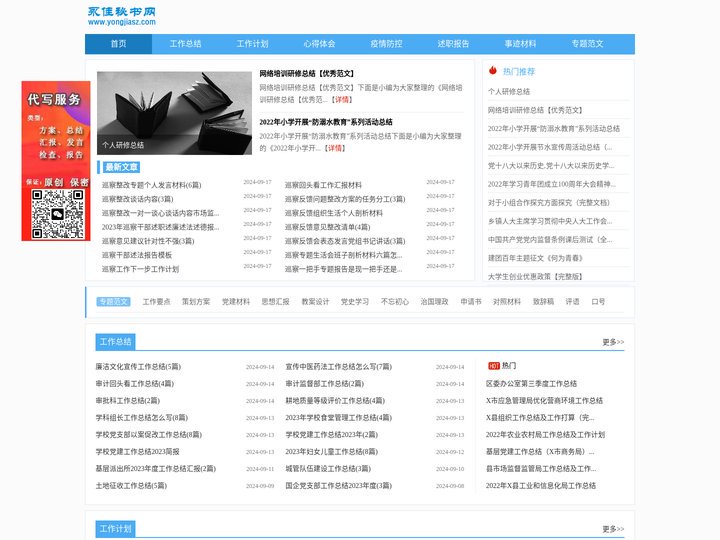Click 详情 link under 网络培训研修总结 summary
This screenshot has width=720, height=540.
tap(342, 100)
